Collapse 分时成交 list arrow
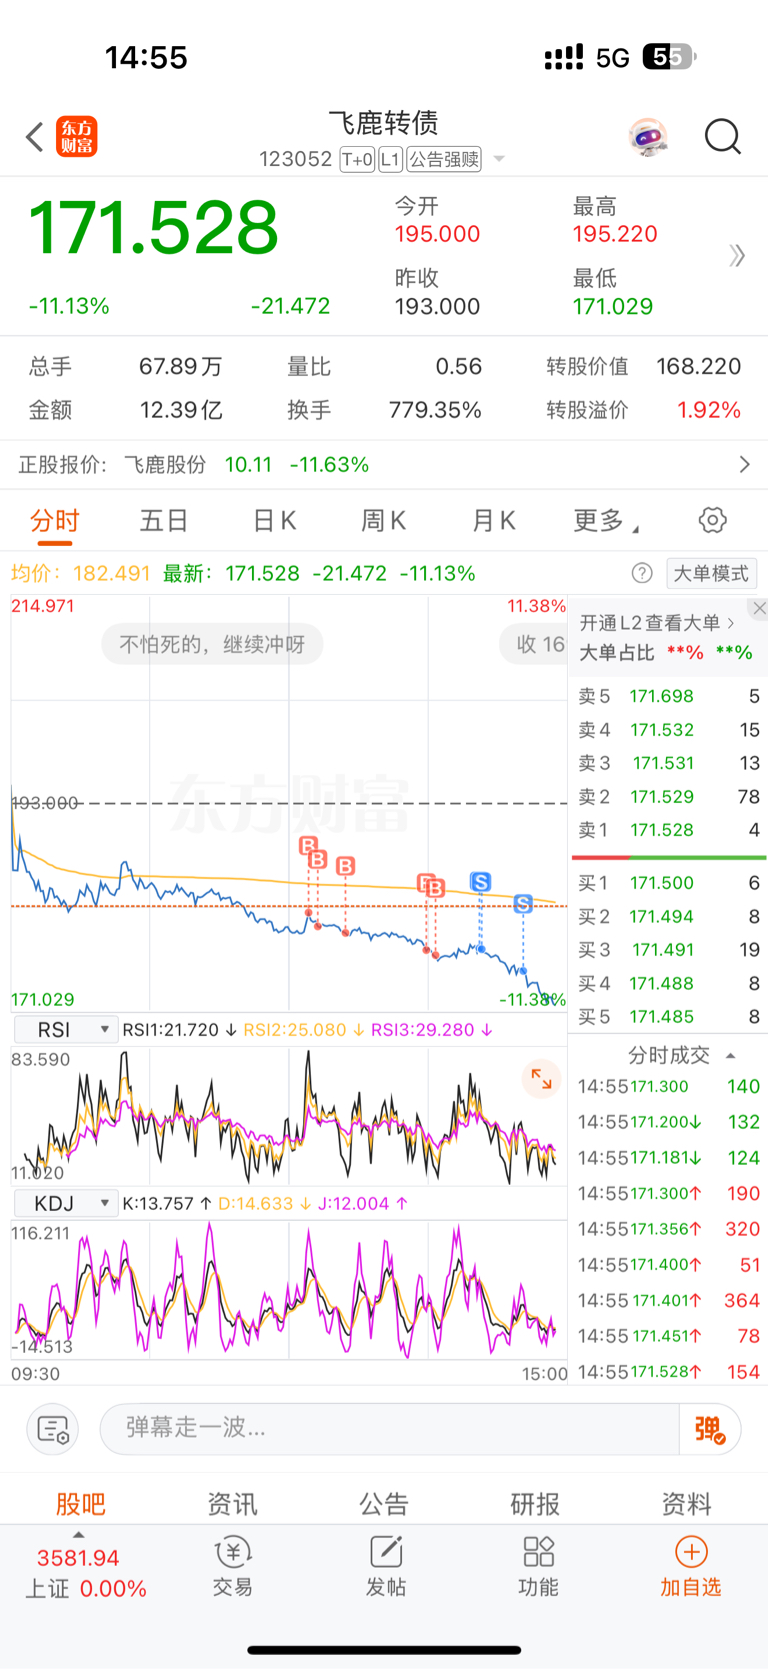This screenshot has width=768, height=1669. coord(730,1056)
